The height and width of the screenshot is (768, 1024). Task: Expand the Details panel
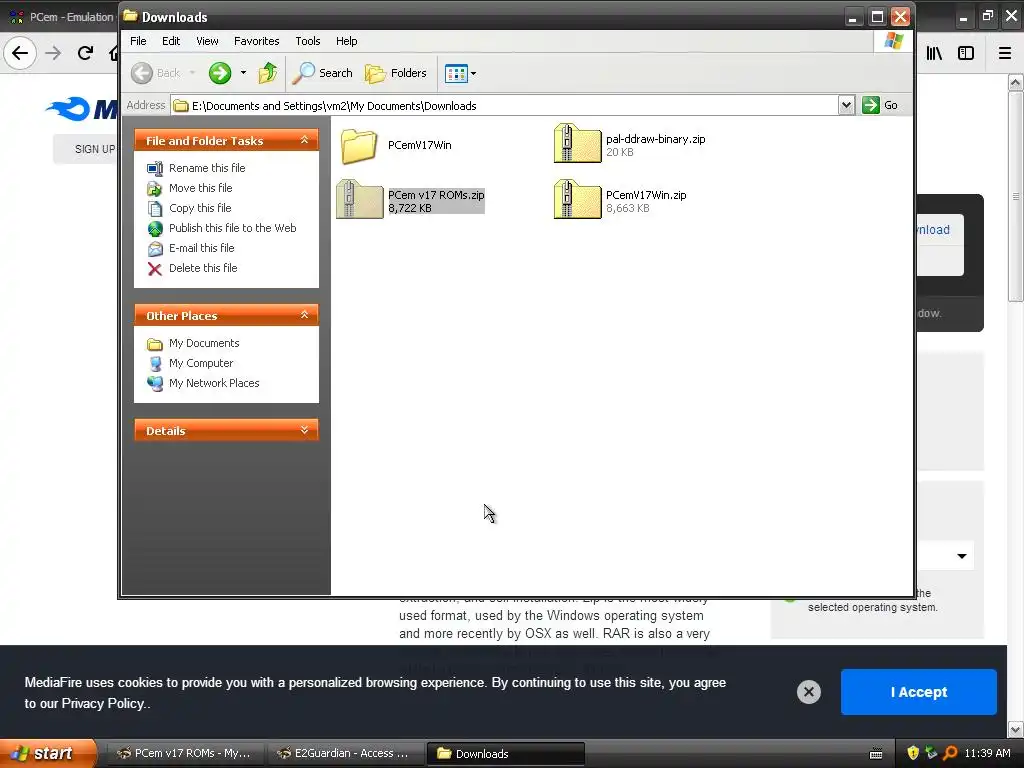pos(304,430)
